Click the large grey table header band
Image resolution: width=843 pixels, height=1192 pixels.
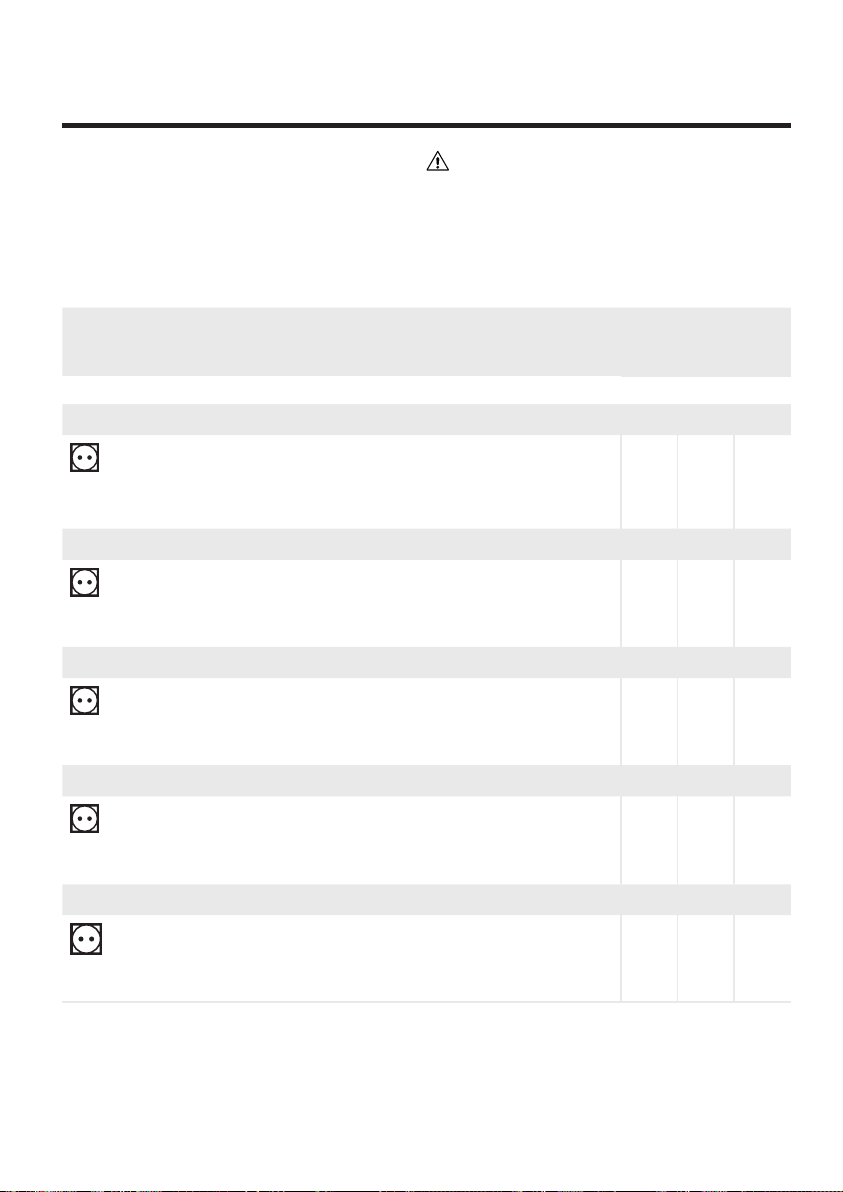click(x=426, y=341)
